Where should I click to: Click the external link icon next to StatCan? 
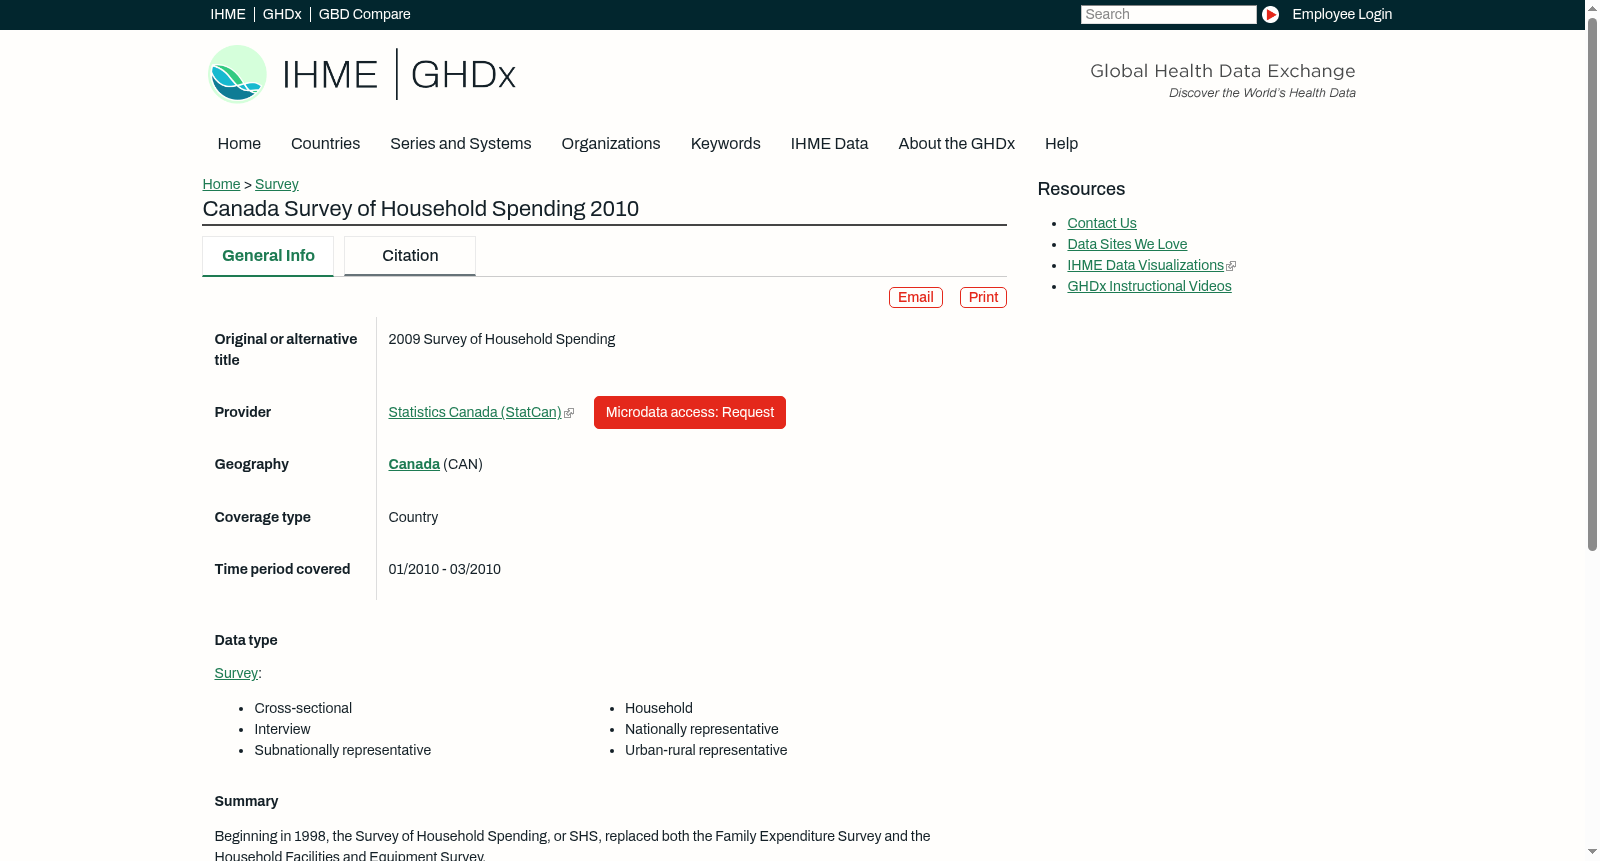[569, 413]
